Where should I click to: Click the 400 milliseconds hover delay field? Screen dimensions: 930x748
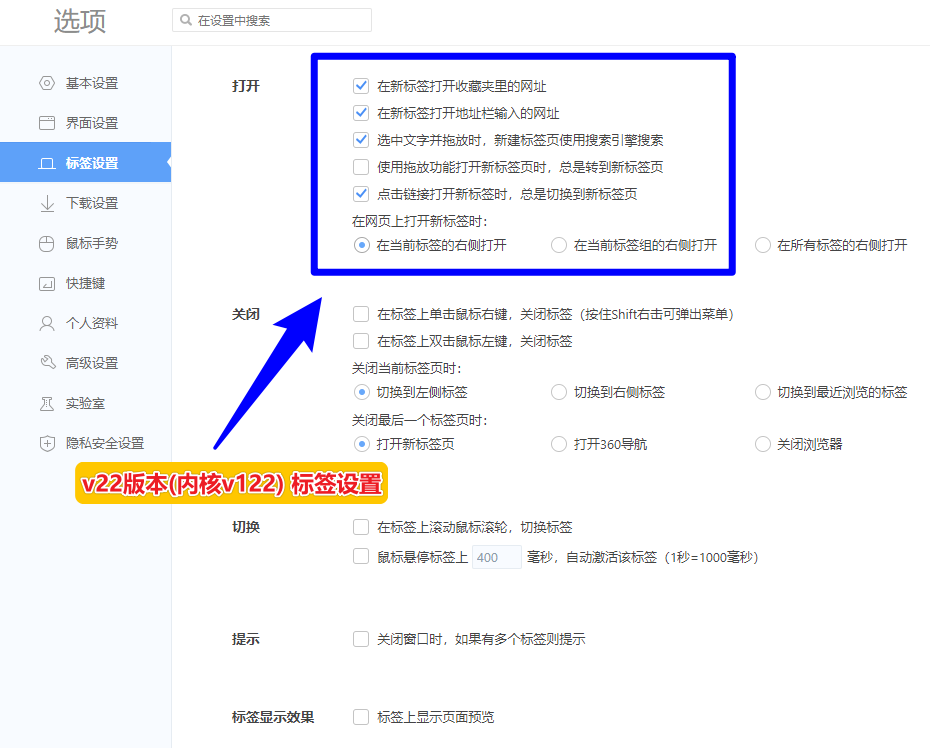496,557
